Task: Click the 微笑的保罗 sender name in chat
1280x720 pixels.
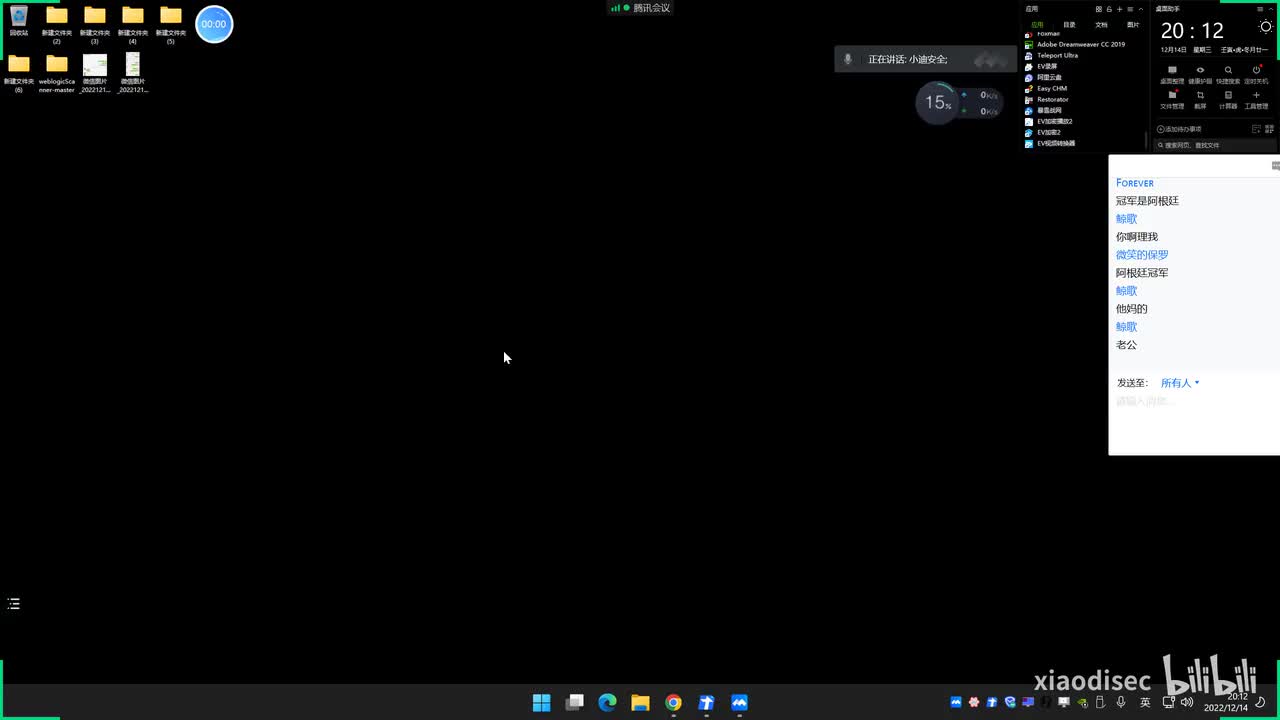Action: (x=1142, y=255)
